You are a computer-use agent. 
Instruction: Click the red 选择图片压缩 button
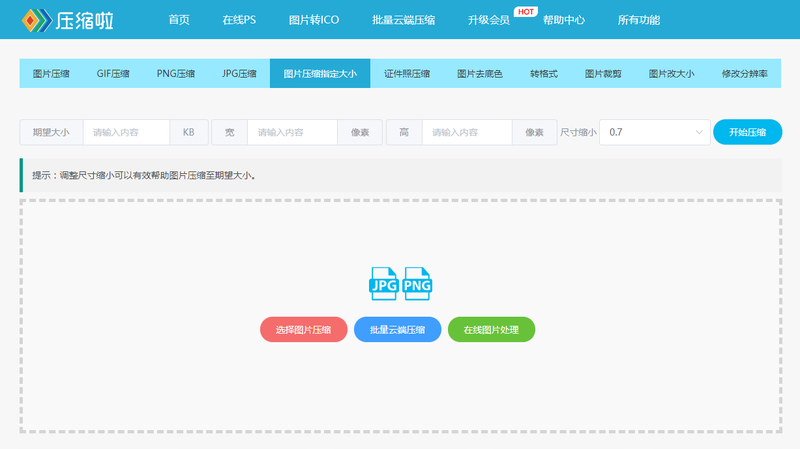tap(304, 330)
